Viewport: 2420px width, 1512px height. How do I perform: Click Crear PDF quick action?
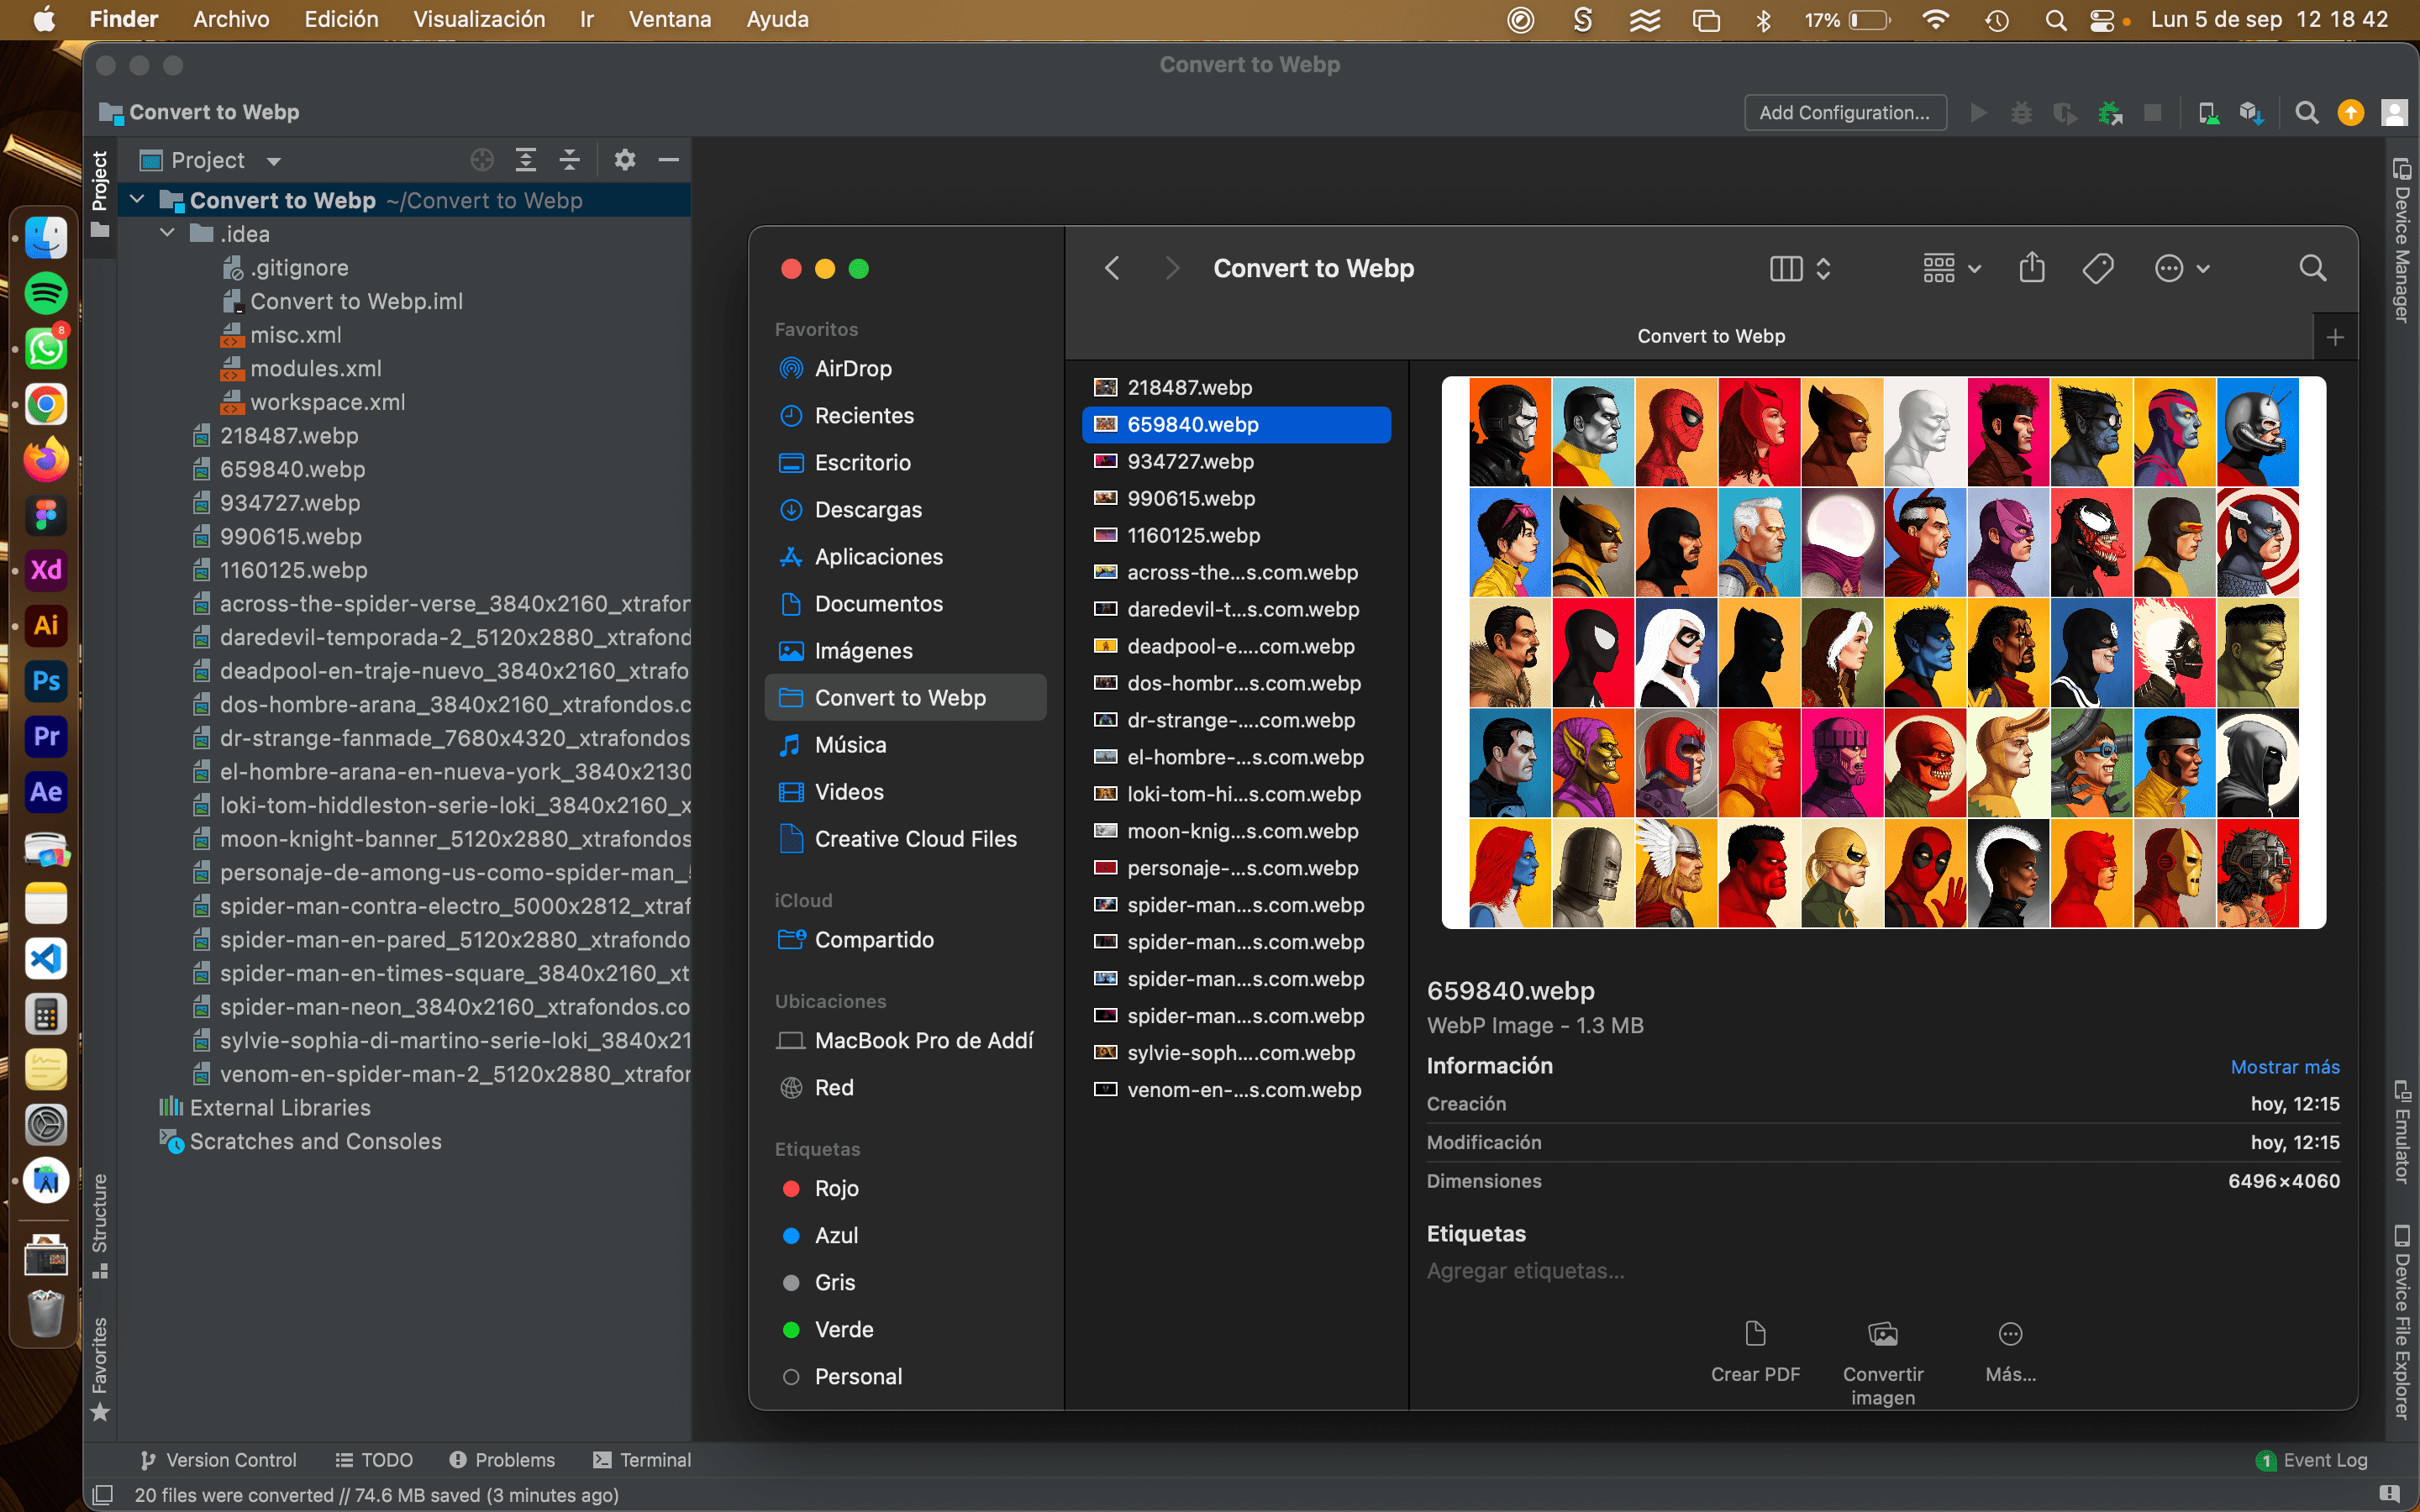click(1755, 1352)
